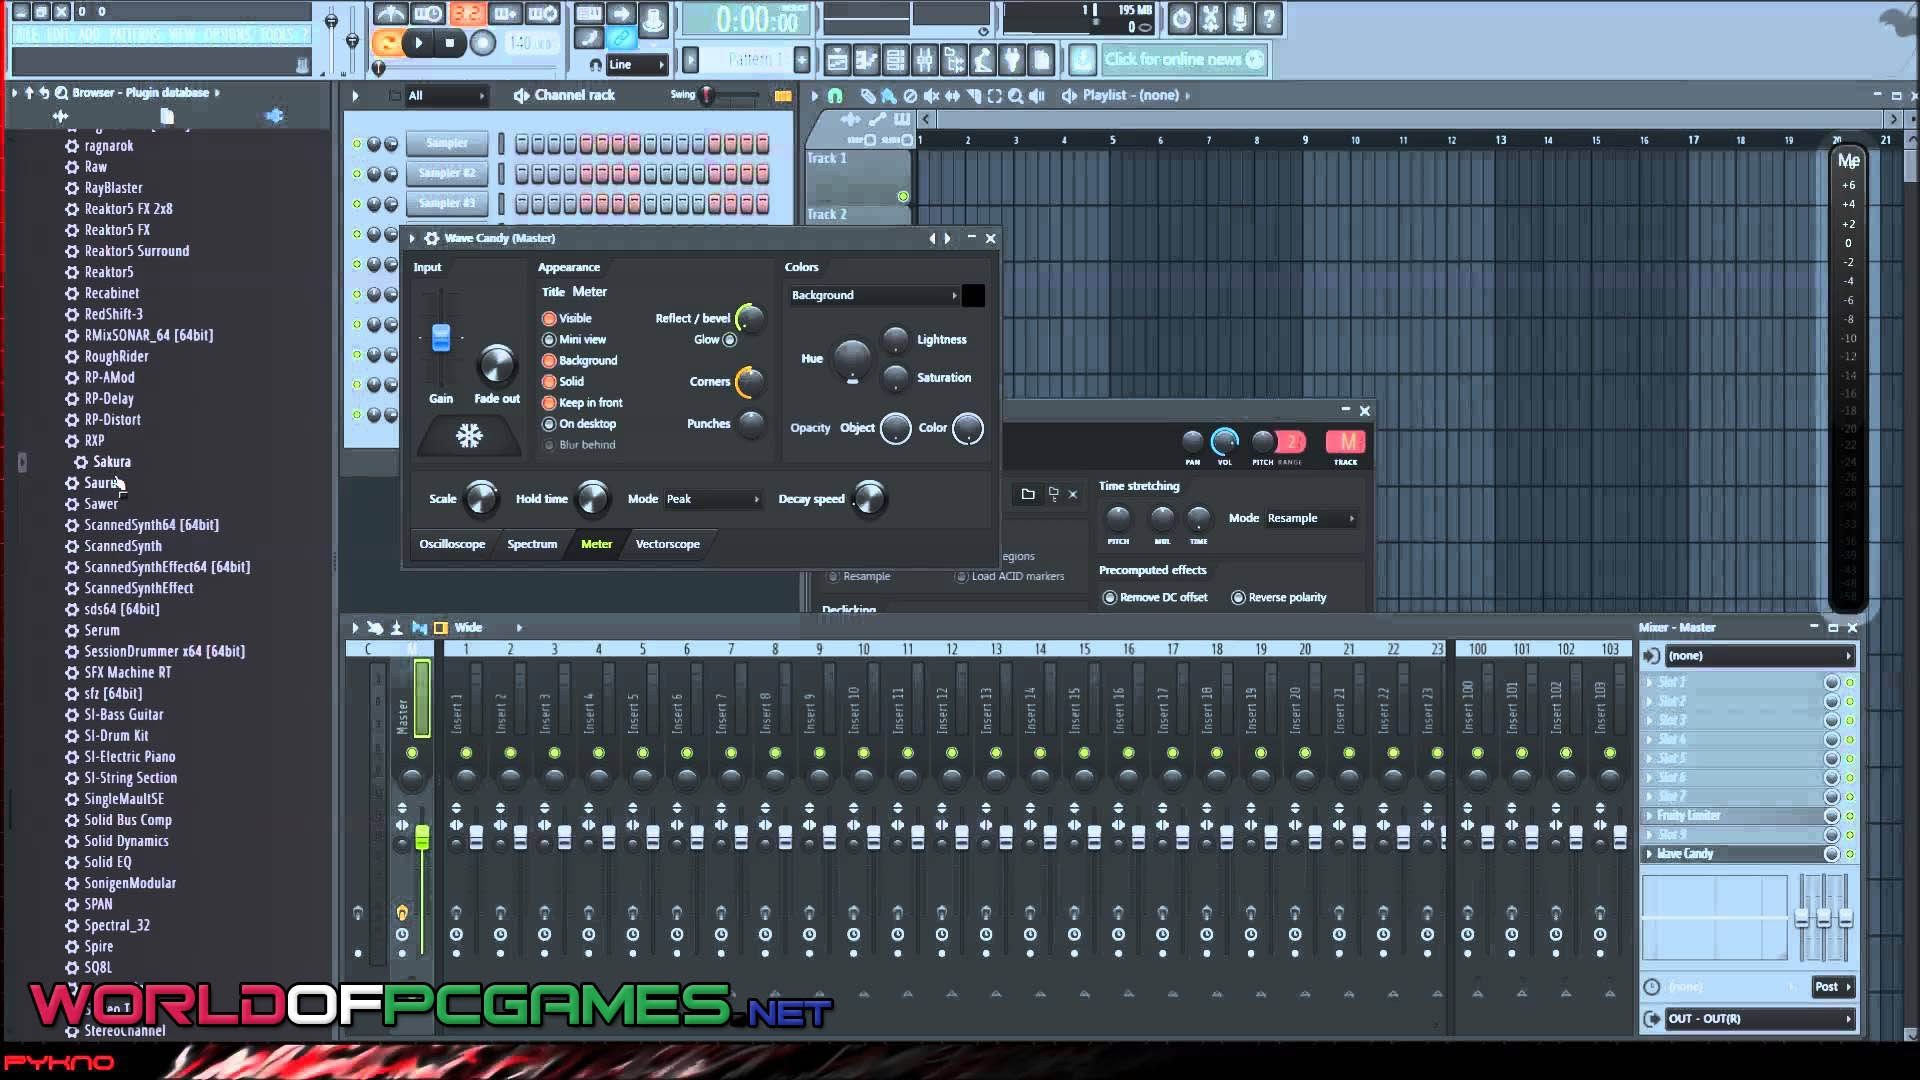Image resolution: width=1920 pixels, height=1080 pixels.
Task: Click the Hue knob in Colors
Action: point(852,359)
